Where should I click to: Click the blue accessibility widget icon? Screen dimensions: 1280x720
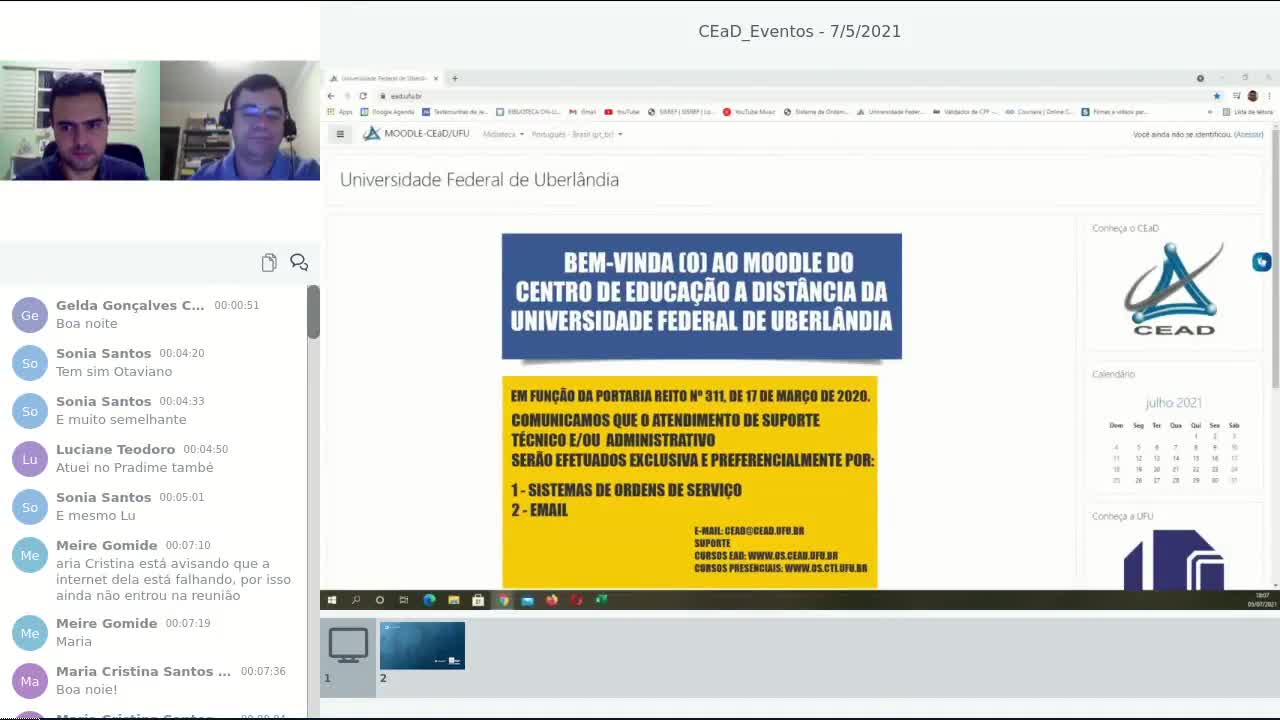coord(1261,261)
